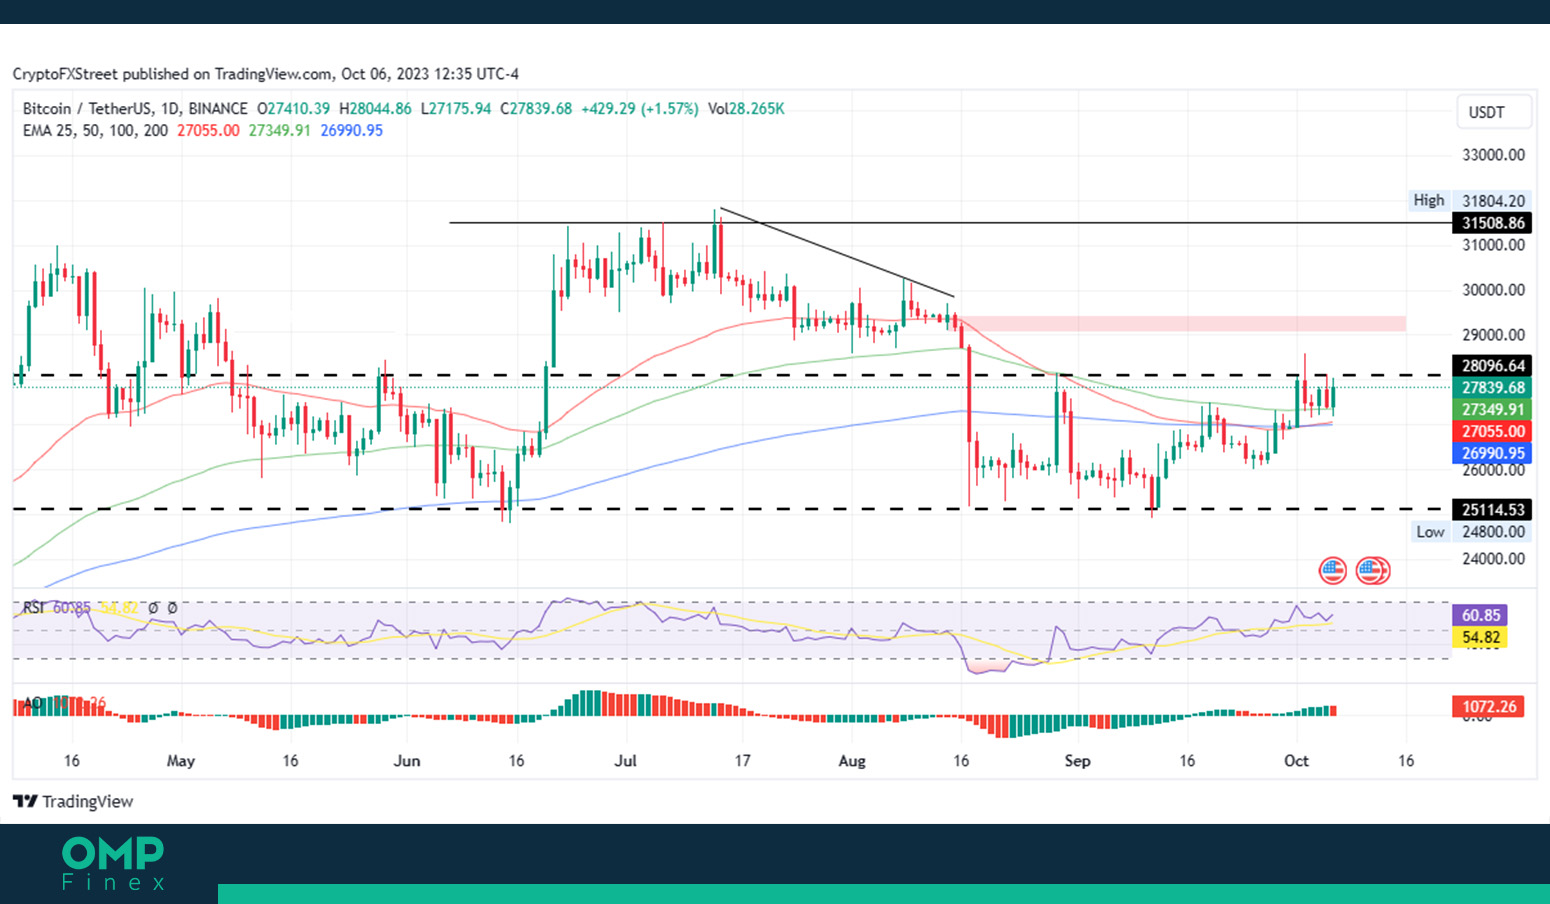Viewport: 1550px width, 904px height.
Task: Click the blue EMA legend value 26990.95
Action: click(351, 130)
